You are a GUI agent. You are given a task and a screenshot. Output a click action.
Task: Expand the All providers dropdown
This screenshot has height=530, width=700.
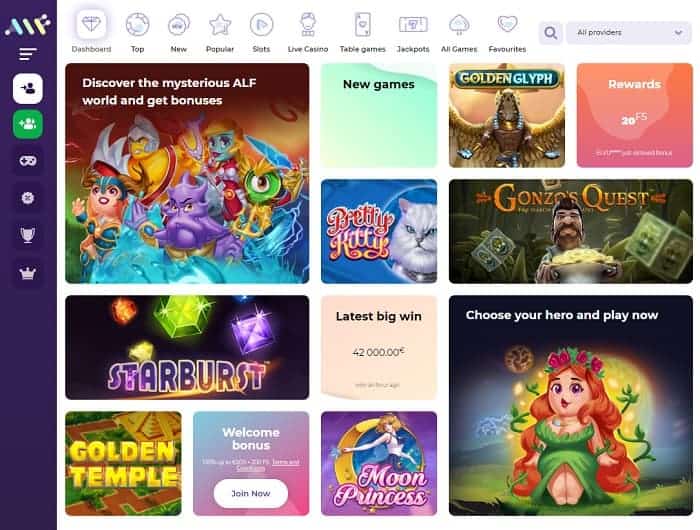point(629,33)
